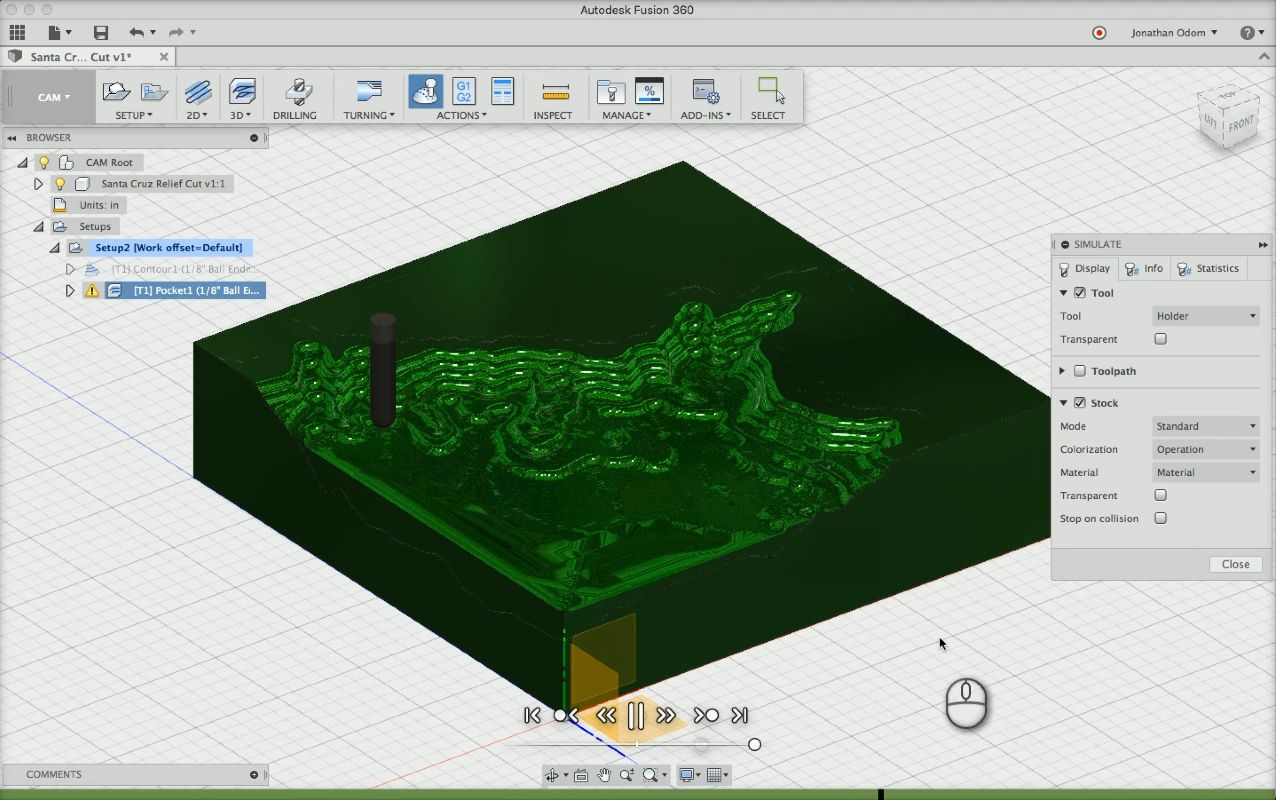Open the data panel grid icon
The width and height of the screenshot is (1276, 800).
17,33
